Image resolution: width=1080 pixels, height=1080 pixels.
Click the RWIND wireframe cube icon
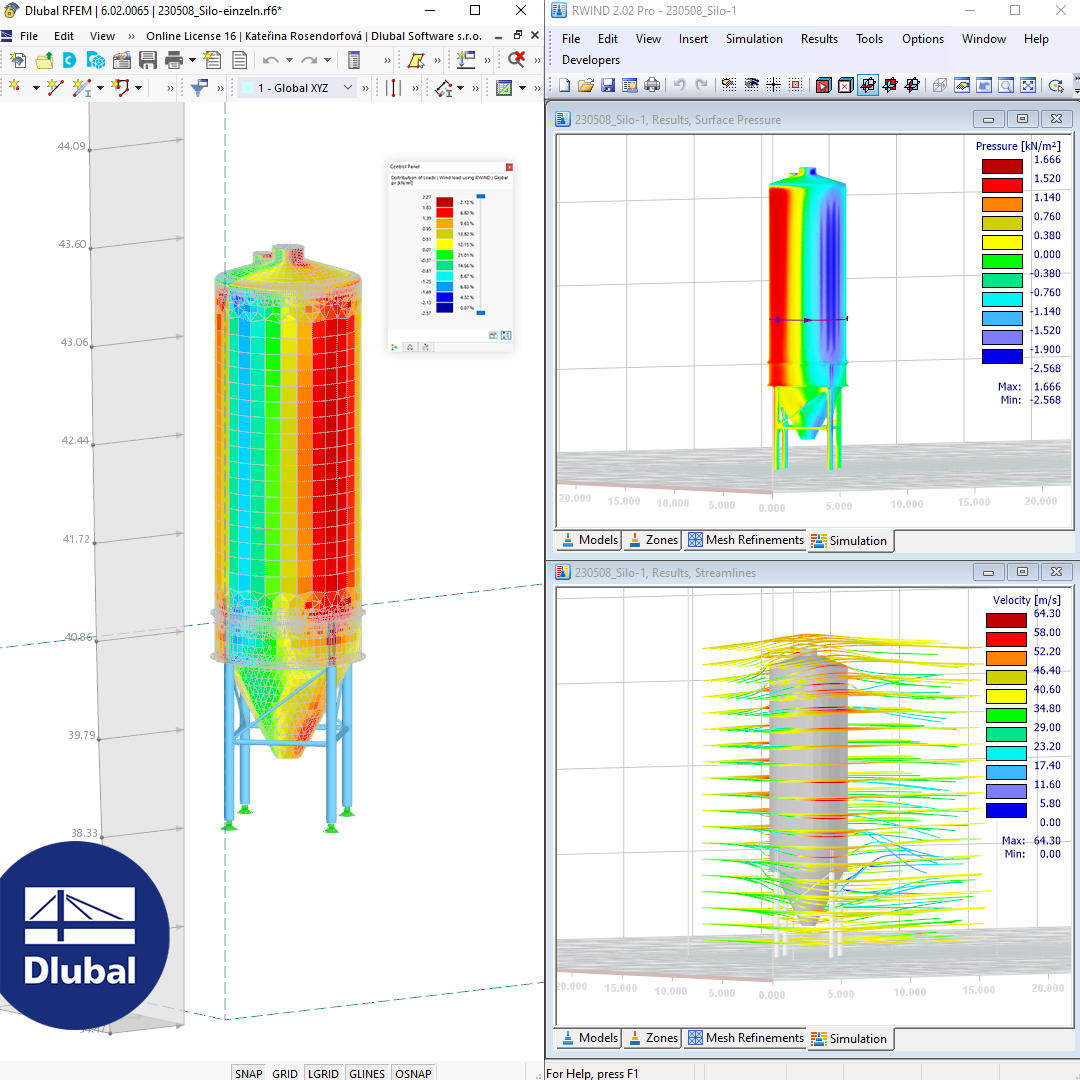939,85
